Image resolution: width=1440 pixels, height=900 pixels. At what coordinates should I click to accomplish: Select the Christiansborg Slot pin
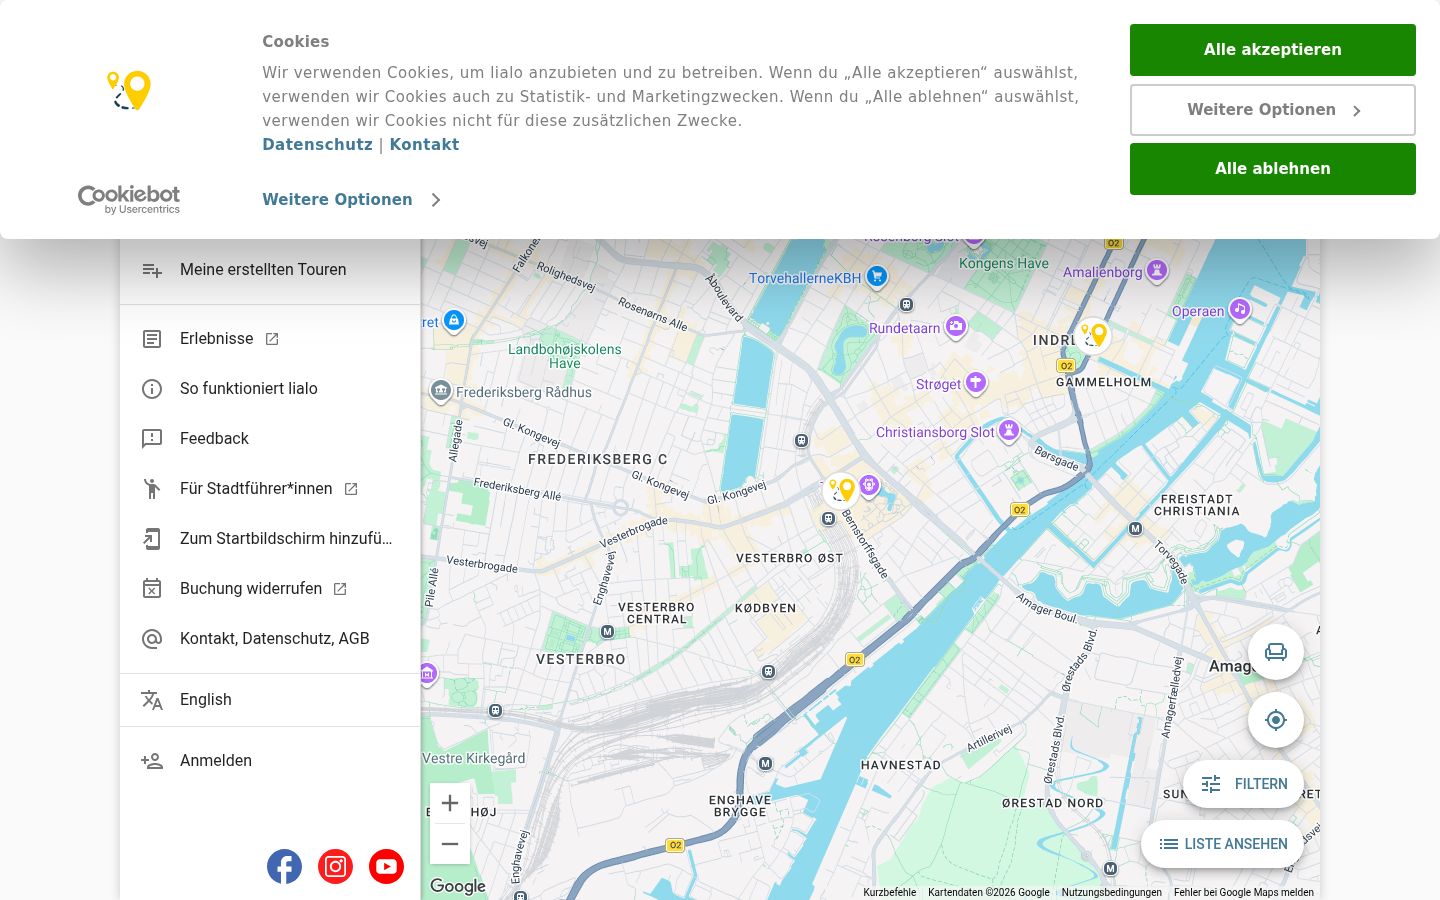[1009, 430]
